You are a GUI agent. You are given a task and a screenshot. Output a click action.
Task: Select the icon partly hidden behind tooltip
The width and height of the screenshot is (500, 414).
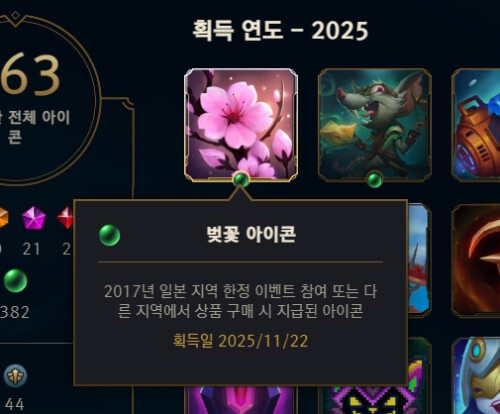[x=420, y=261]
